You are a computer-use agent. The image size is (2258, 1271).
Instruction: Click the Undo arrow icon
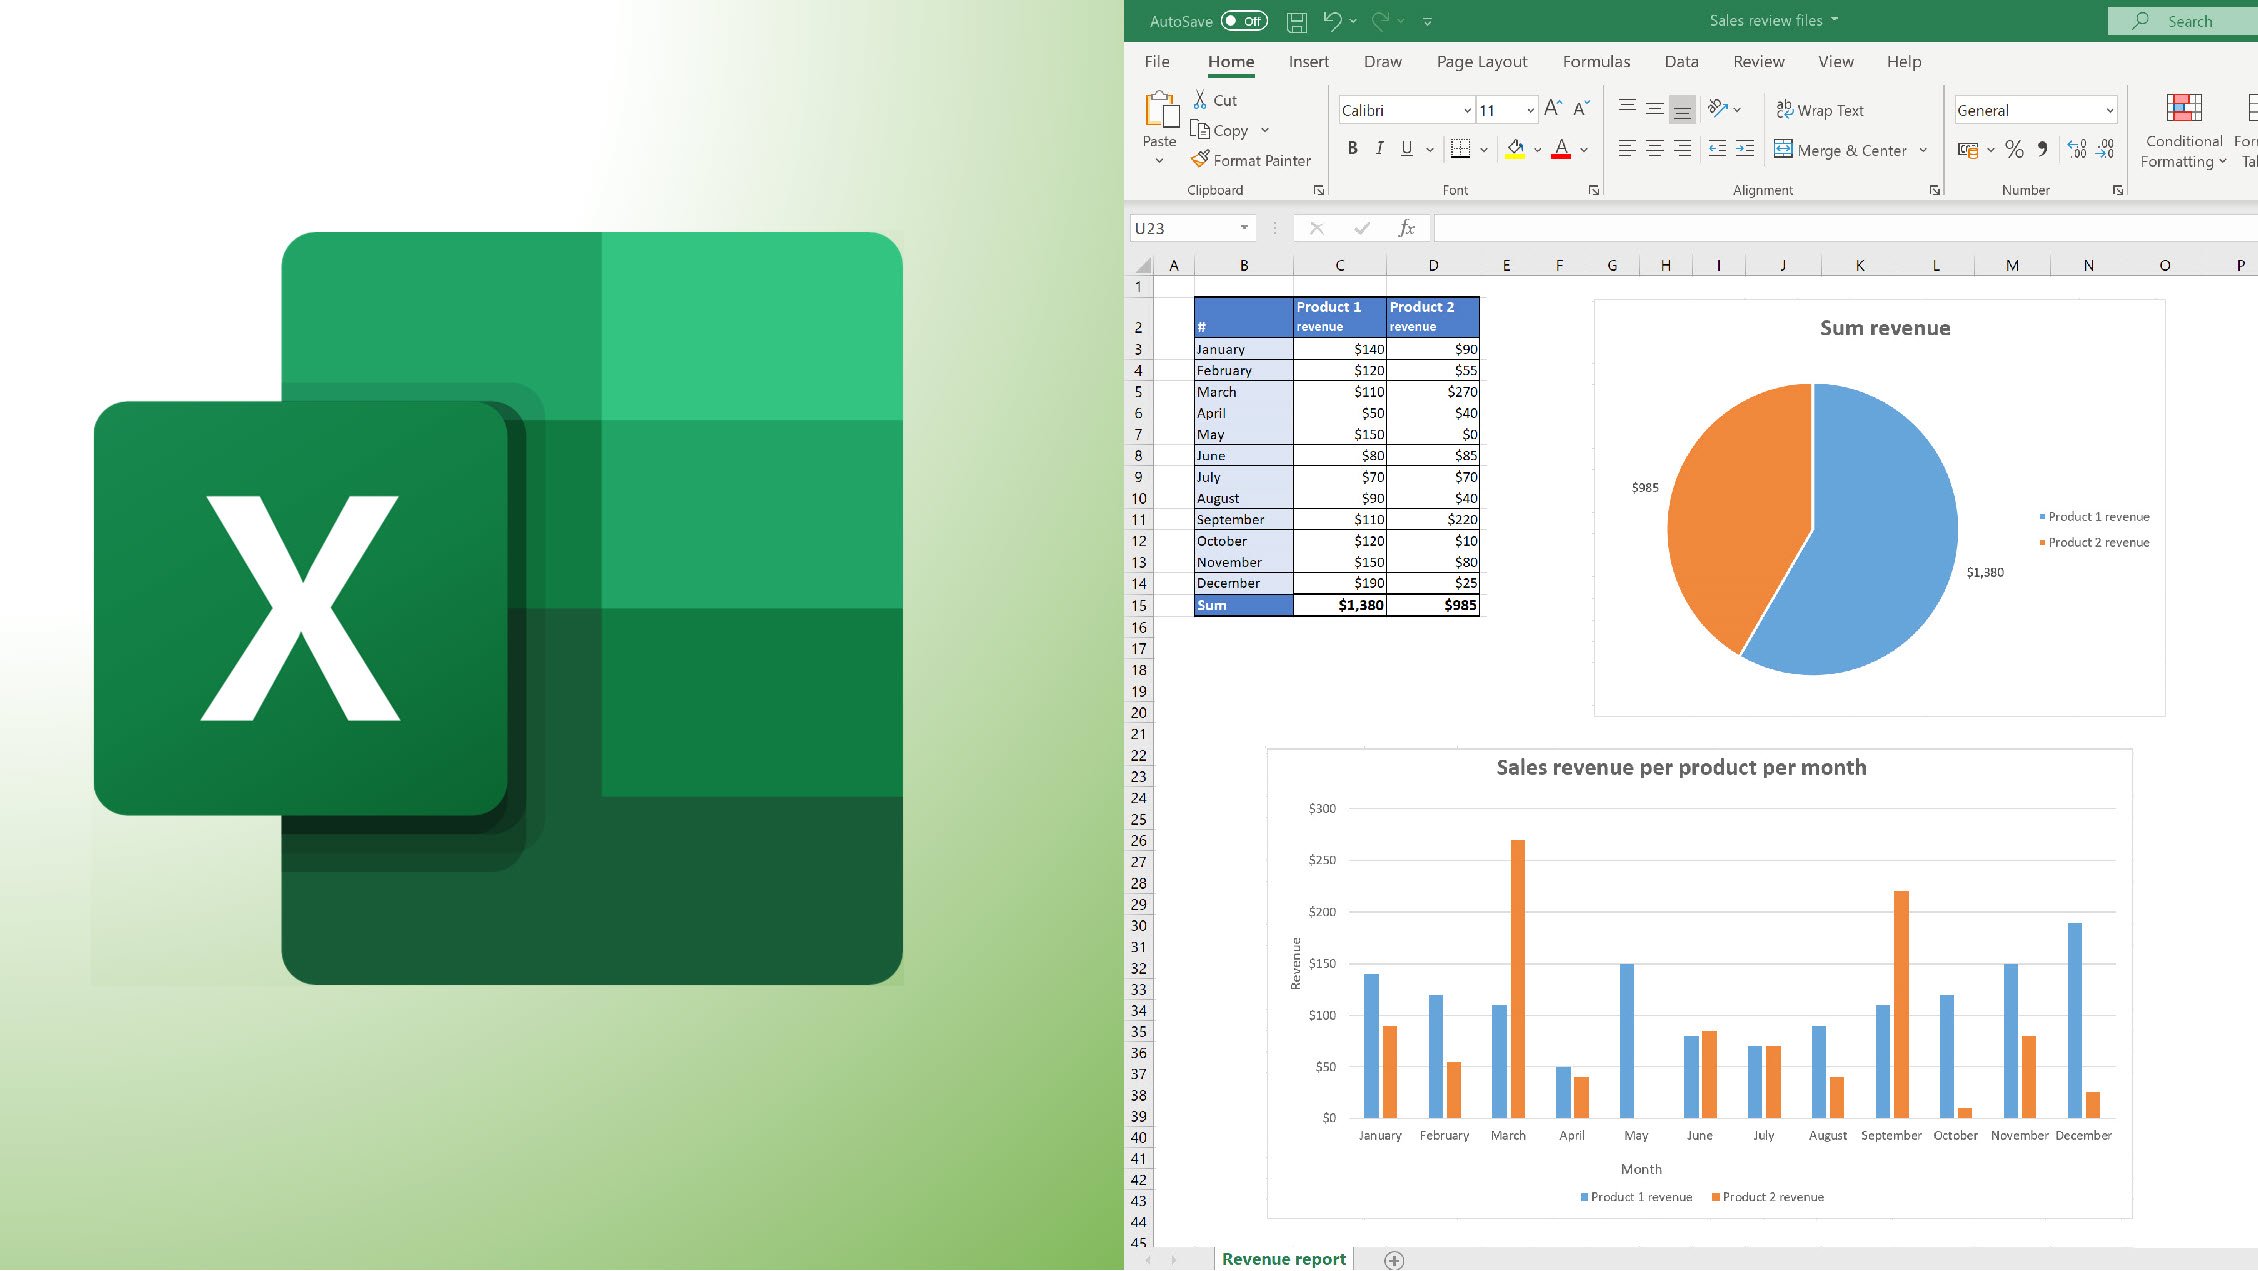pos(1331,21)
